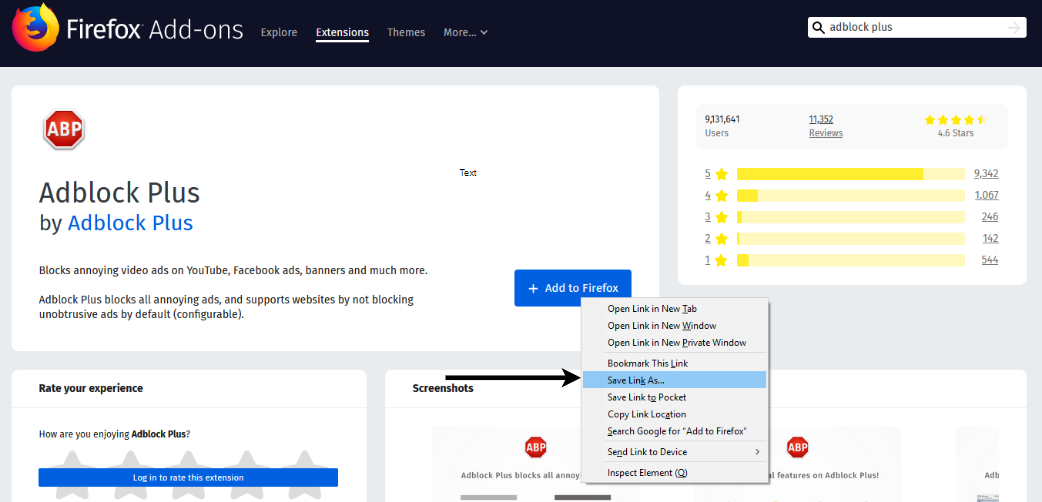The width and height of the screenshot is (1042, 502).
Task: Expand the Send Link to Device submenu
Action: 674,452
